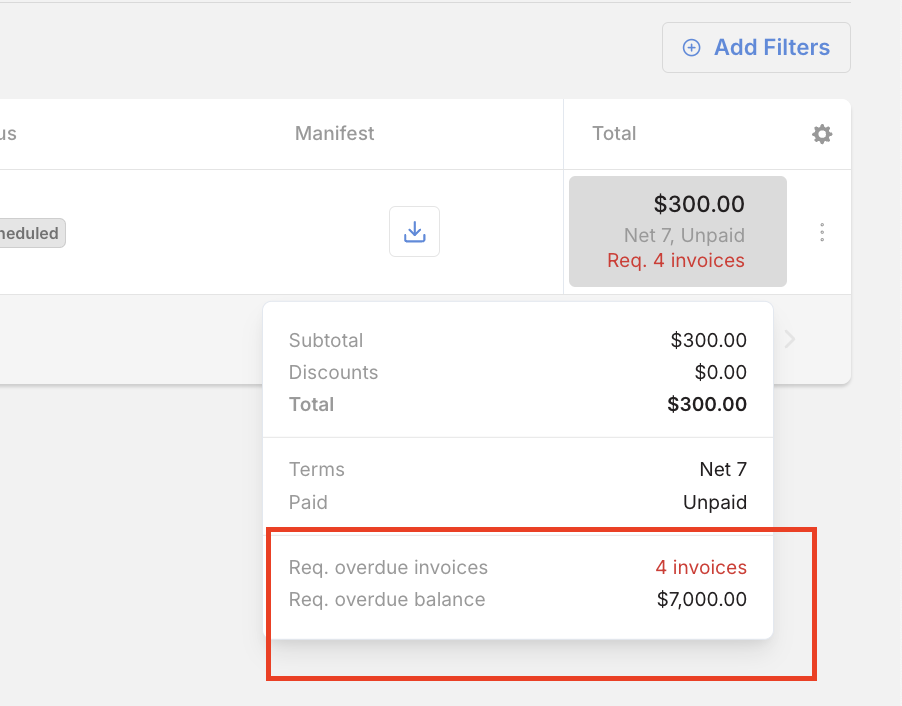Image resolution: width=902 pixels, height=706 pixels.
Task: Click the right chevron beside the popup
Action: [790, 339]
